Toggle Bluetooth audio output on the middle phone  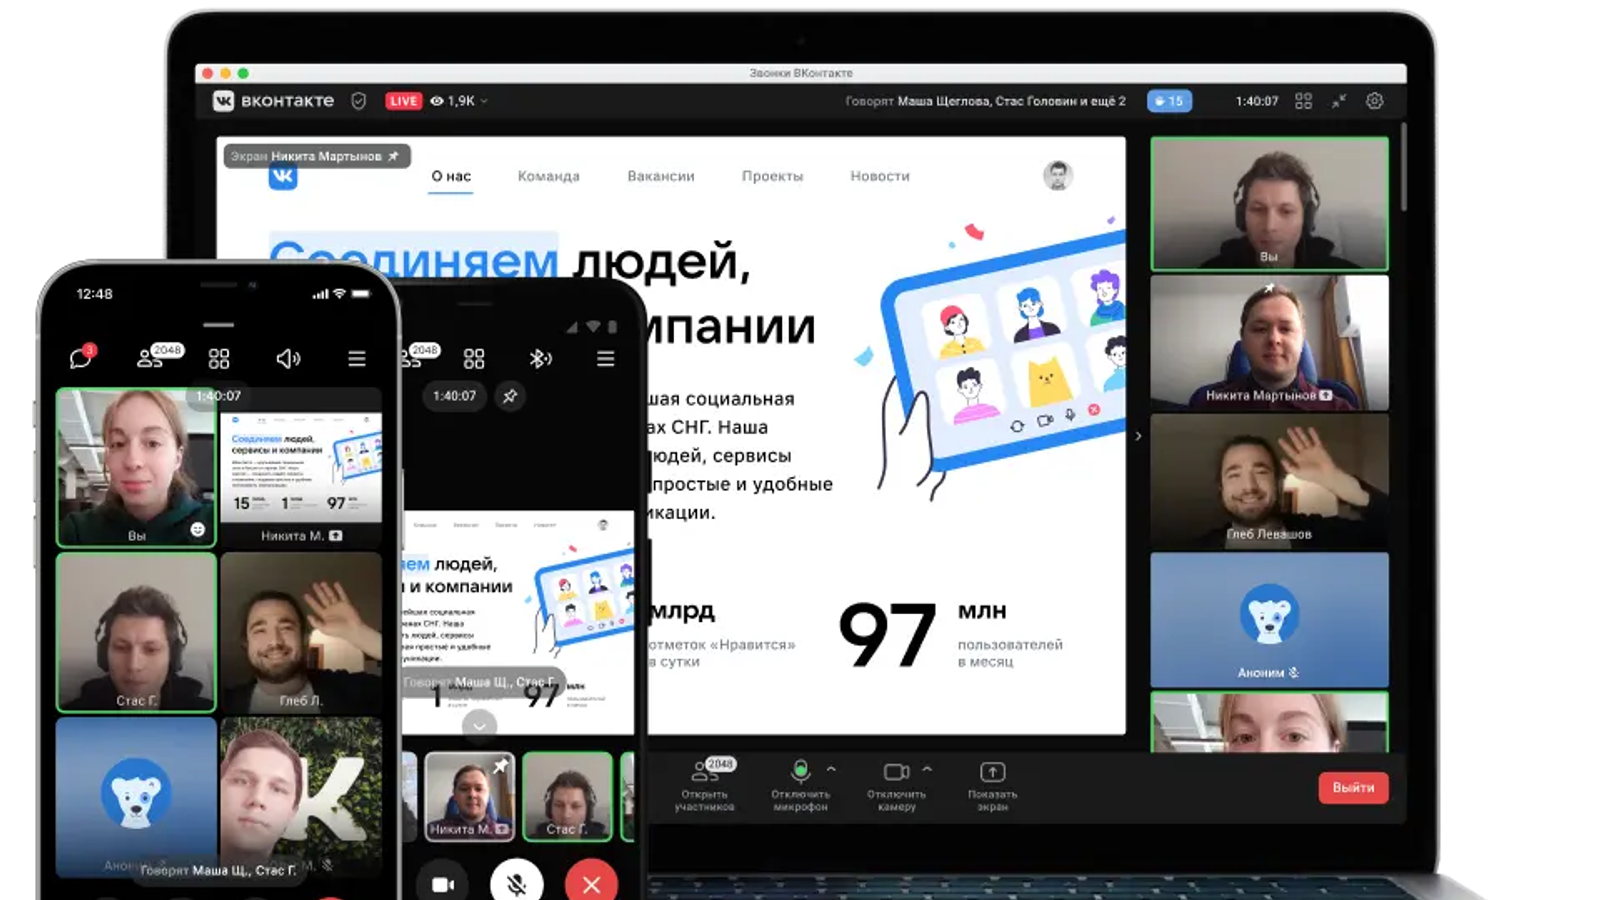(x=541, y=358)
